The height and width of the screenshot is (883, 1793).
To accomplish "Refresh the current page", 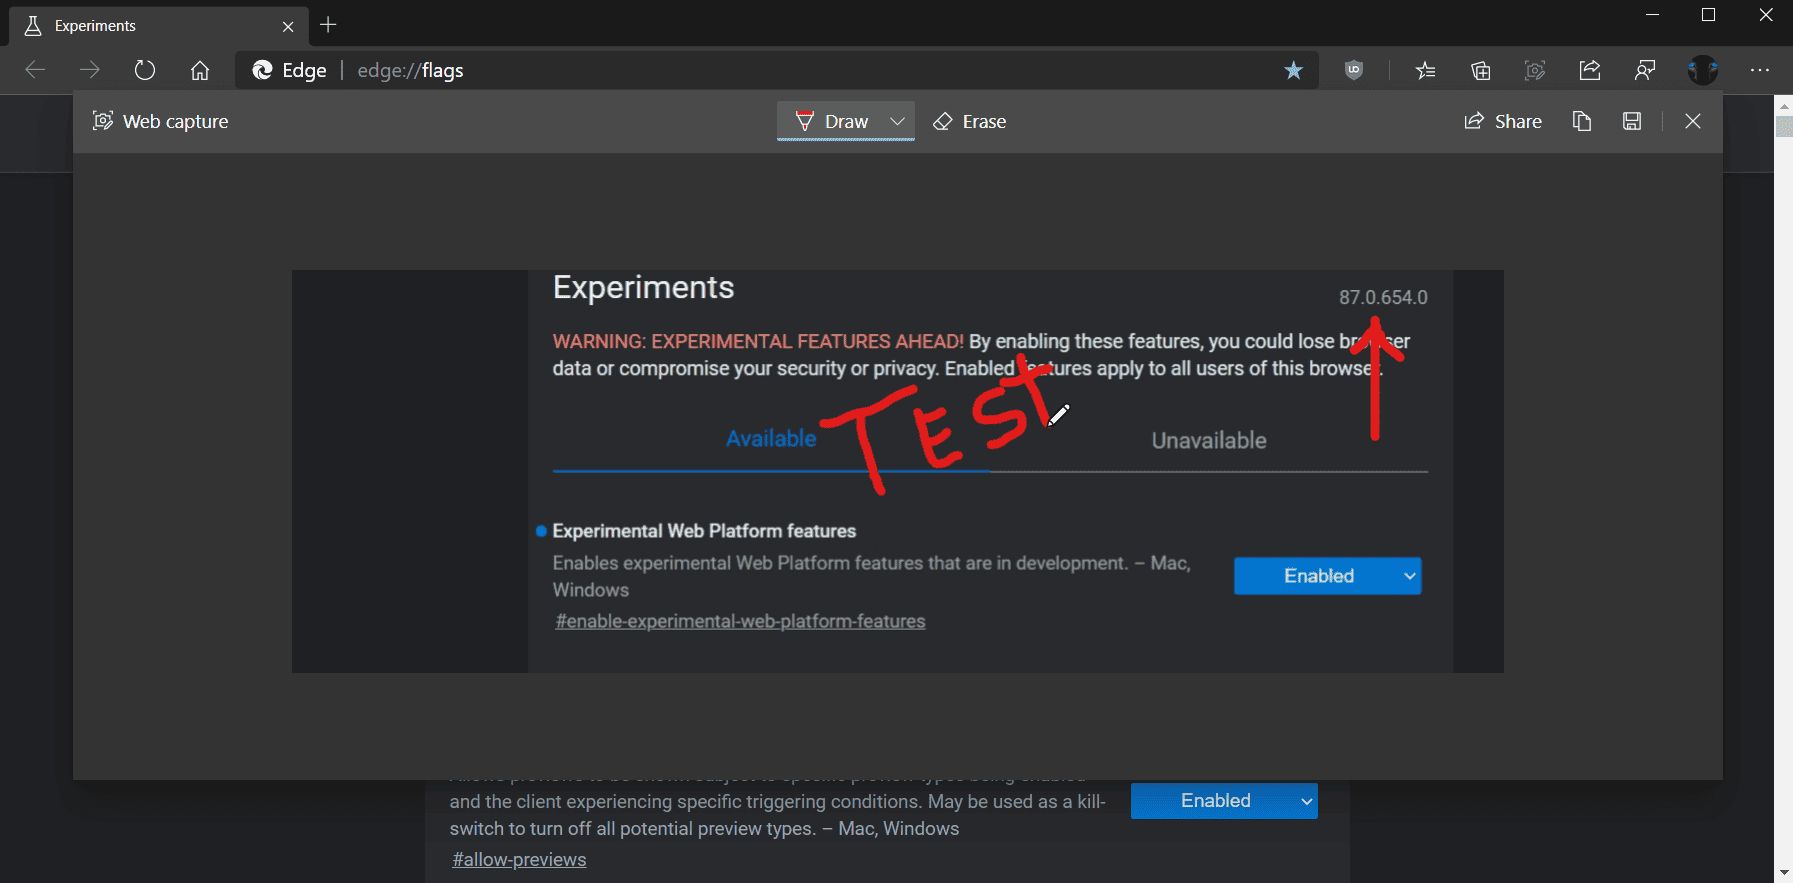I will [x=145, y=70].
